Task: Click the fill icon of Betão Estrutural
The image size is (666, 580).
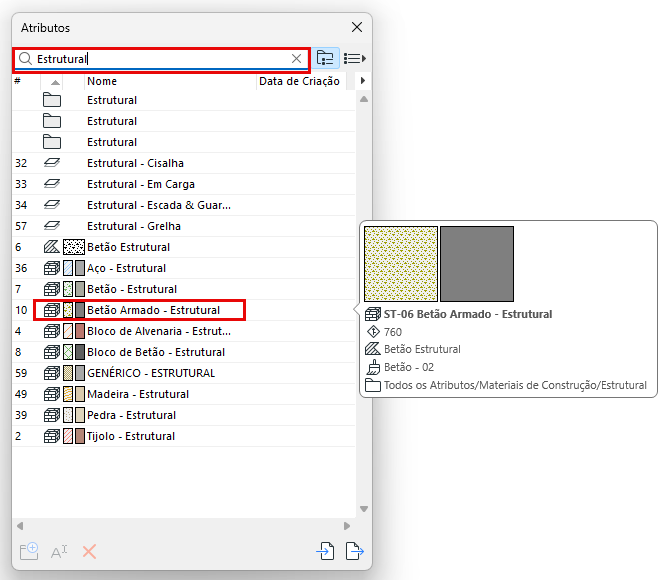Action: (x=52, y=247)
